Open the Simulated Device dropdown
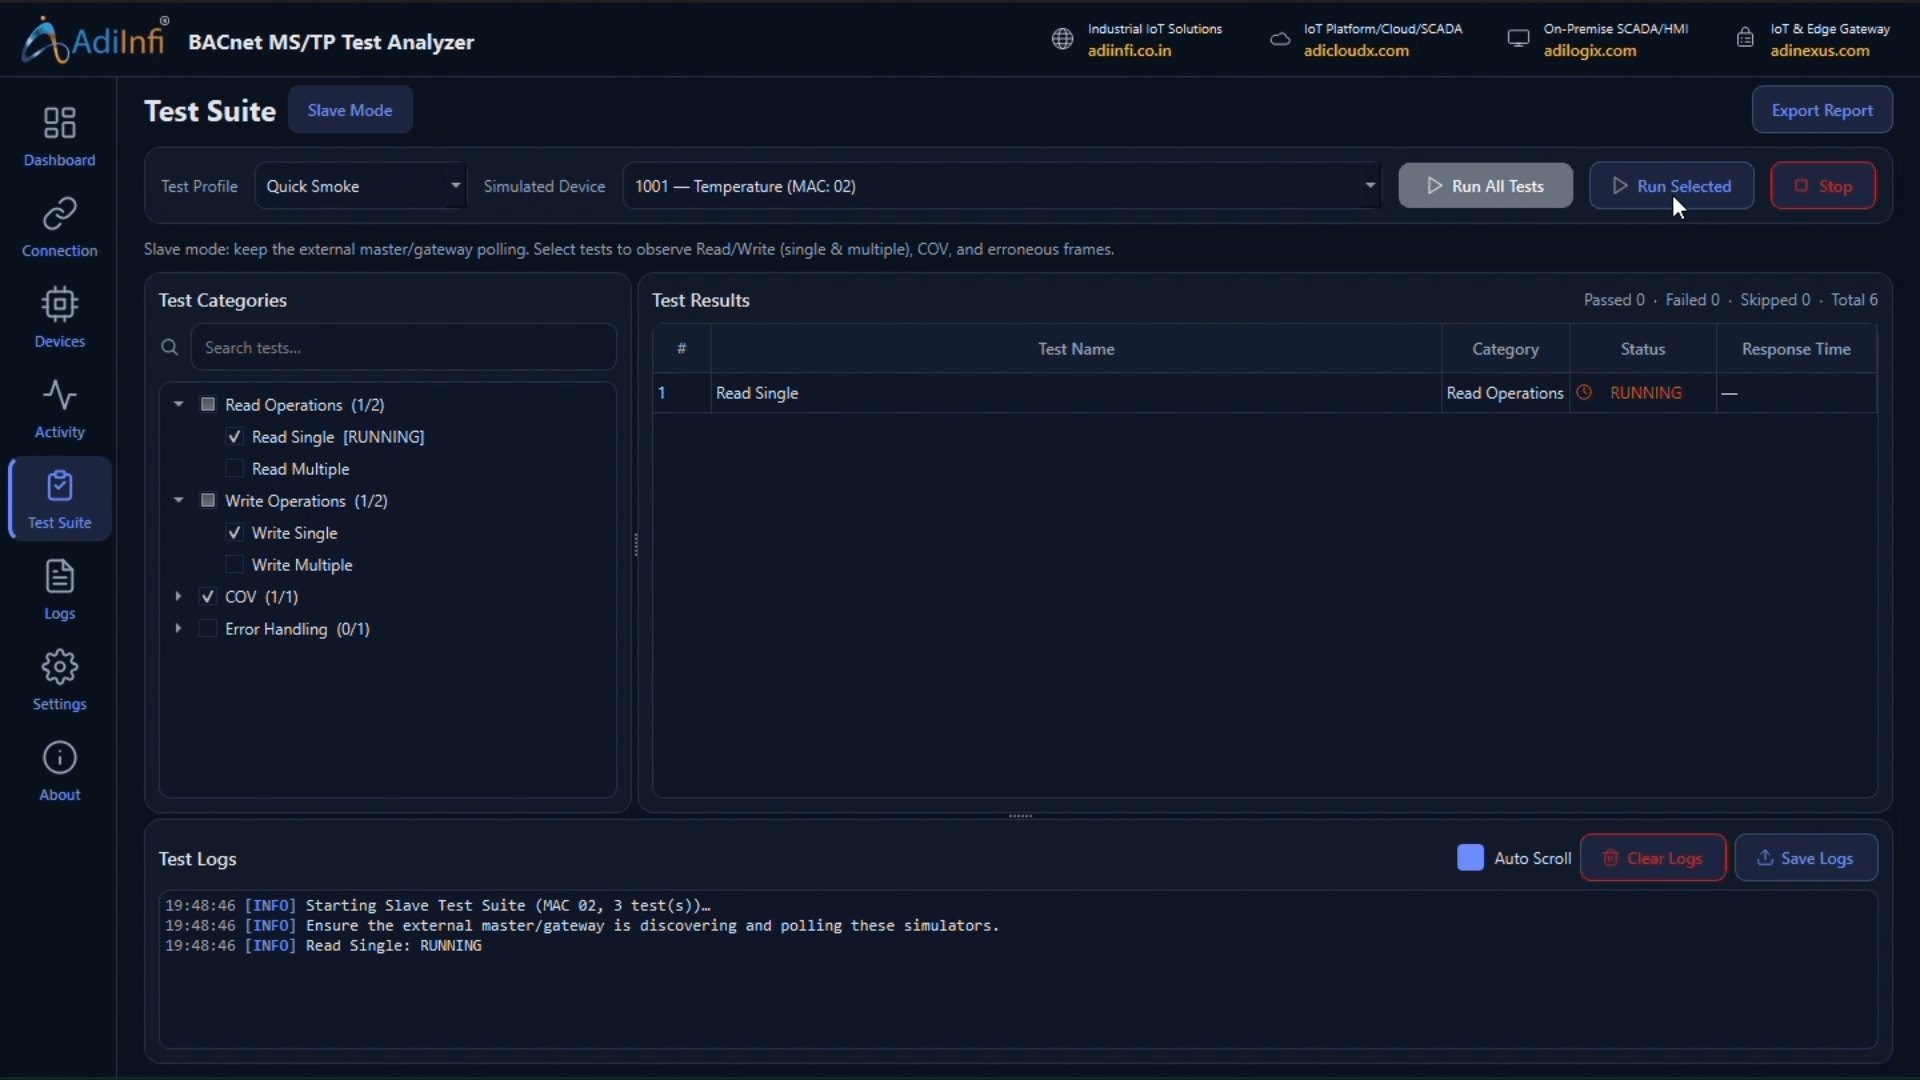 click(x=1002, y=186)
